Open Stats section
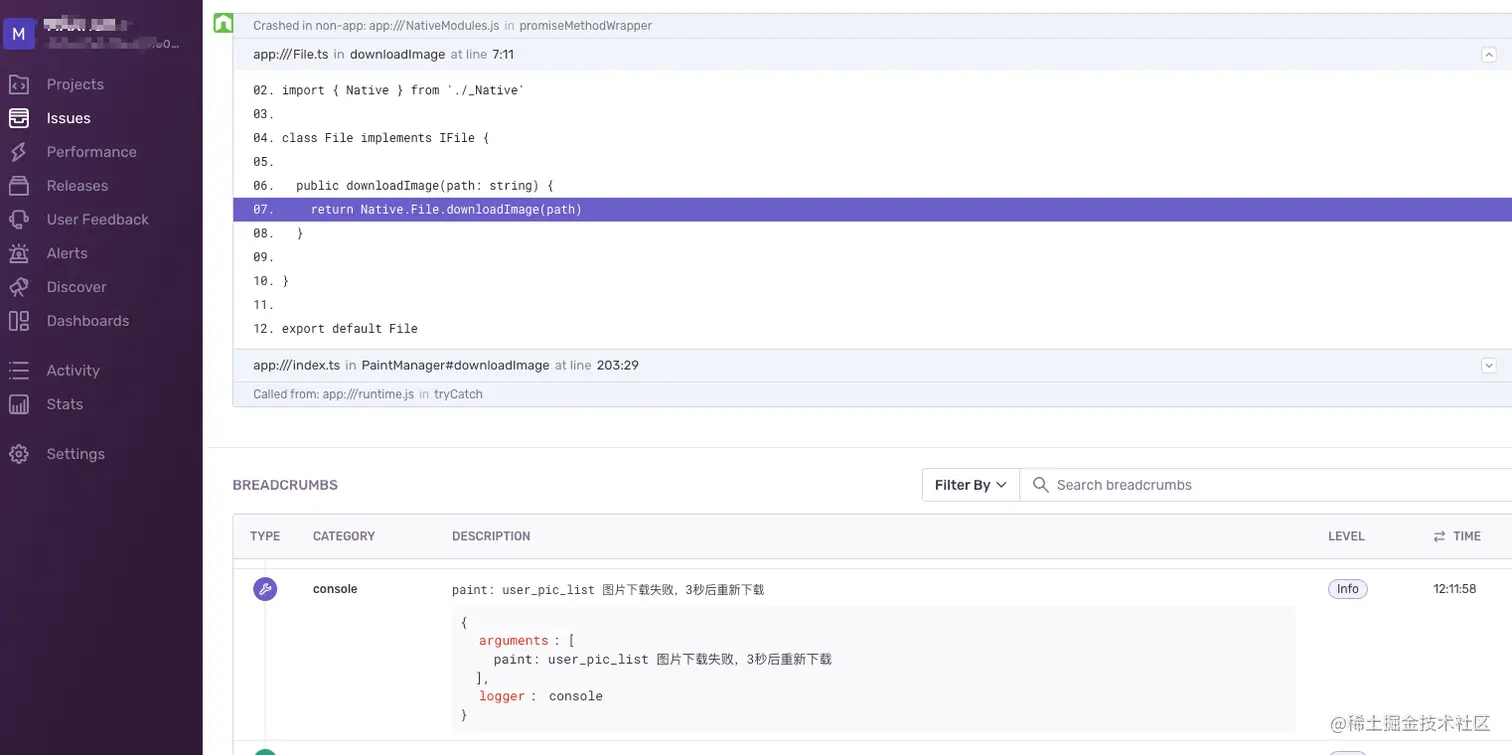 click(65, 404)
